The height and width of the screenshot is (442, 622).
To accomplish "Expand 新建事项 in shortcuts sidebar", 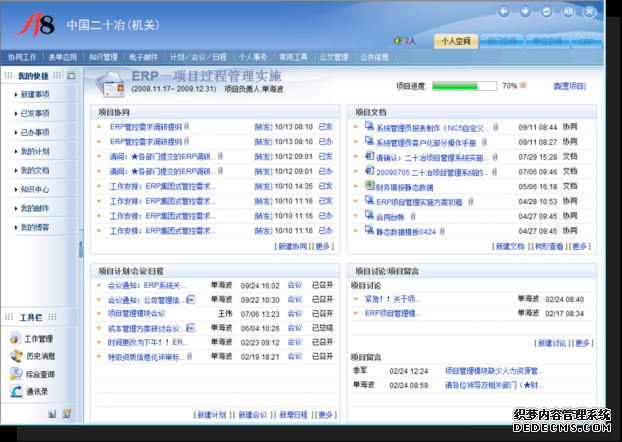I will pos(33,95).
